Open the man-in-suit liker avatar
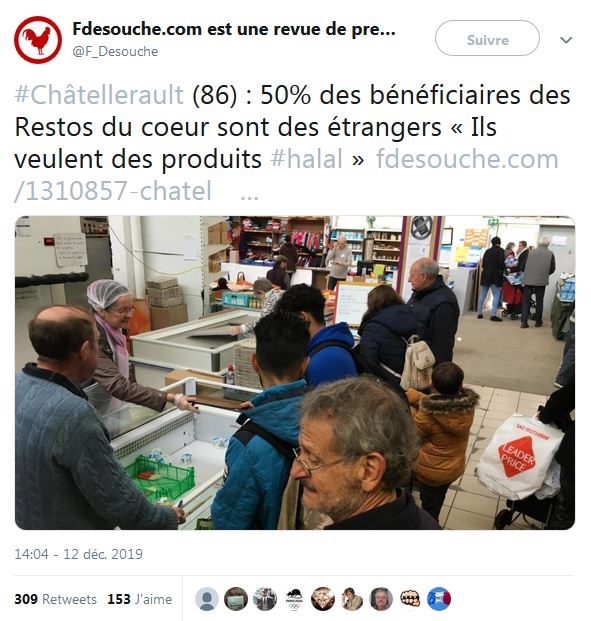 (265, 599)
